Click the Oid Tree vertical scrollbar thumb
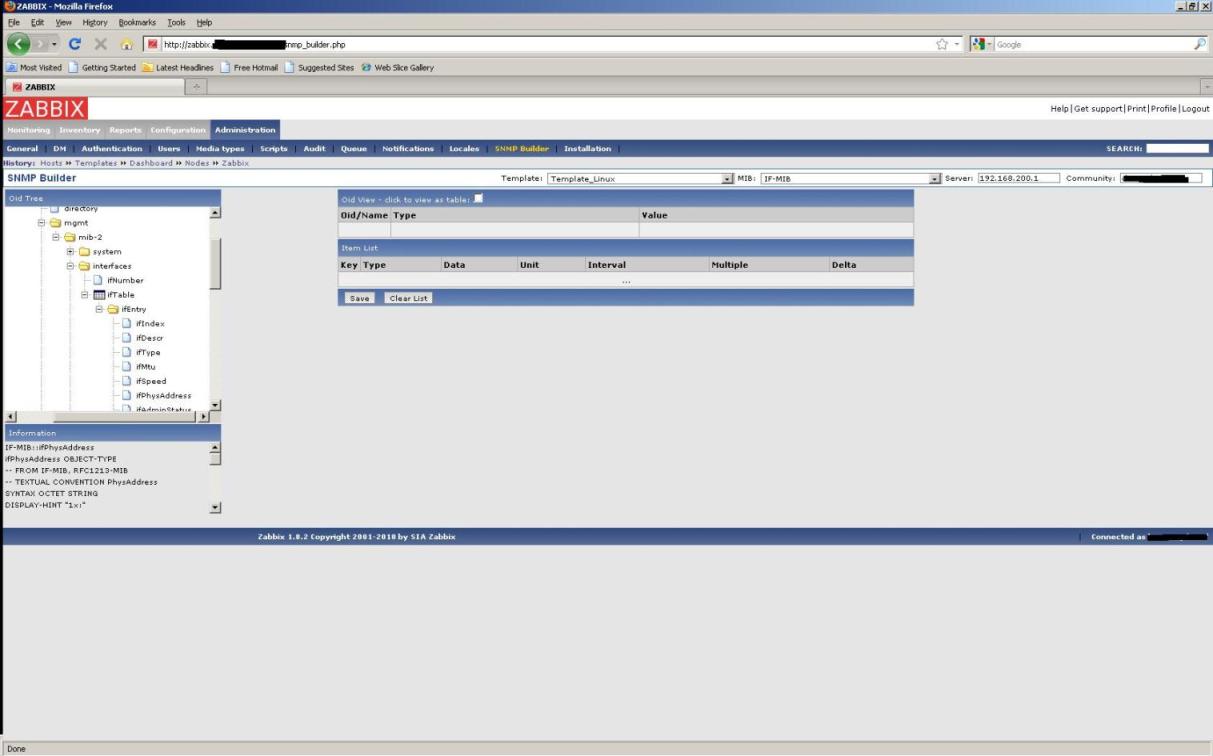The height and width of the screenshot is (756, 1213). point(215,265)
